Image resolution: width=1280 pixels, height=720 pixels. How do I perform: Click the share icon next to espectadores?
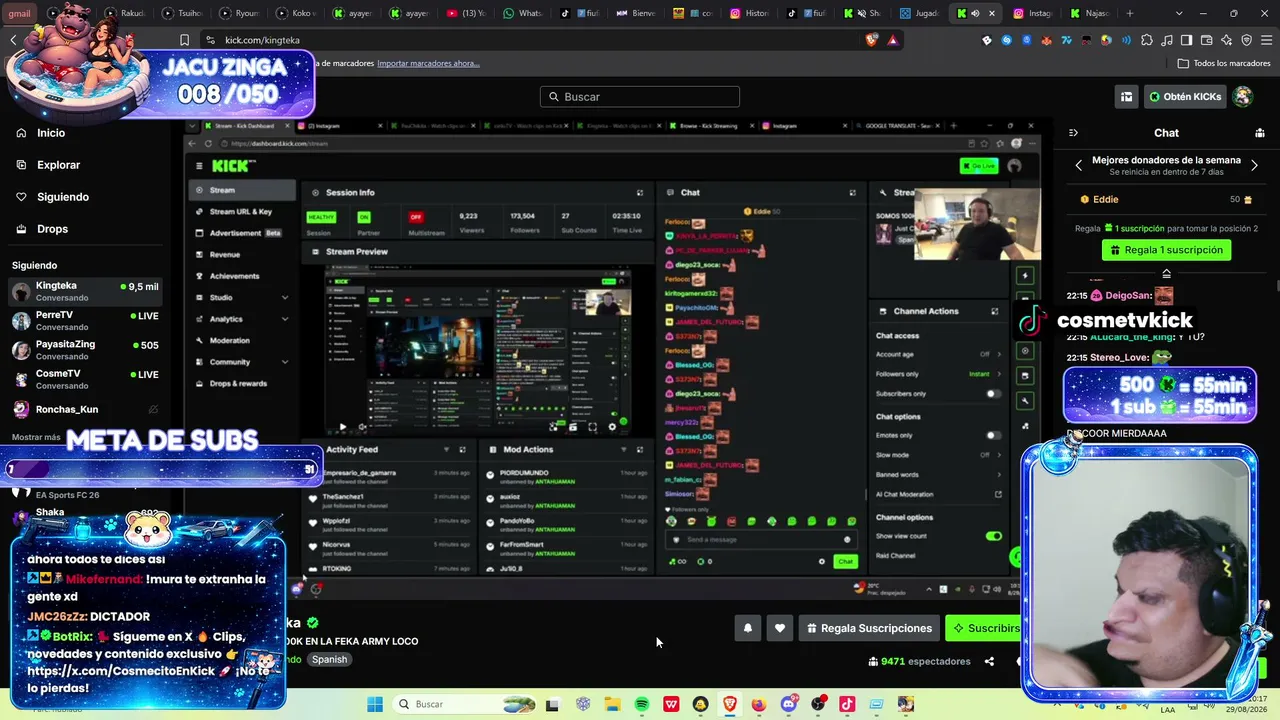(989, 661)
